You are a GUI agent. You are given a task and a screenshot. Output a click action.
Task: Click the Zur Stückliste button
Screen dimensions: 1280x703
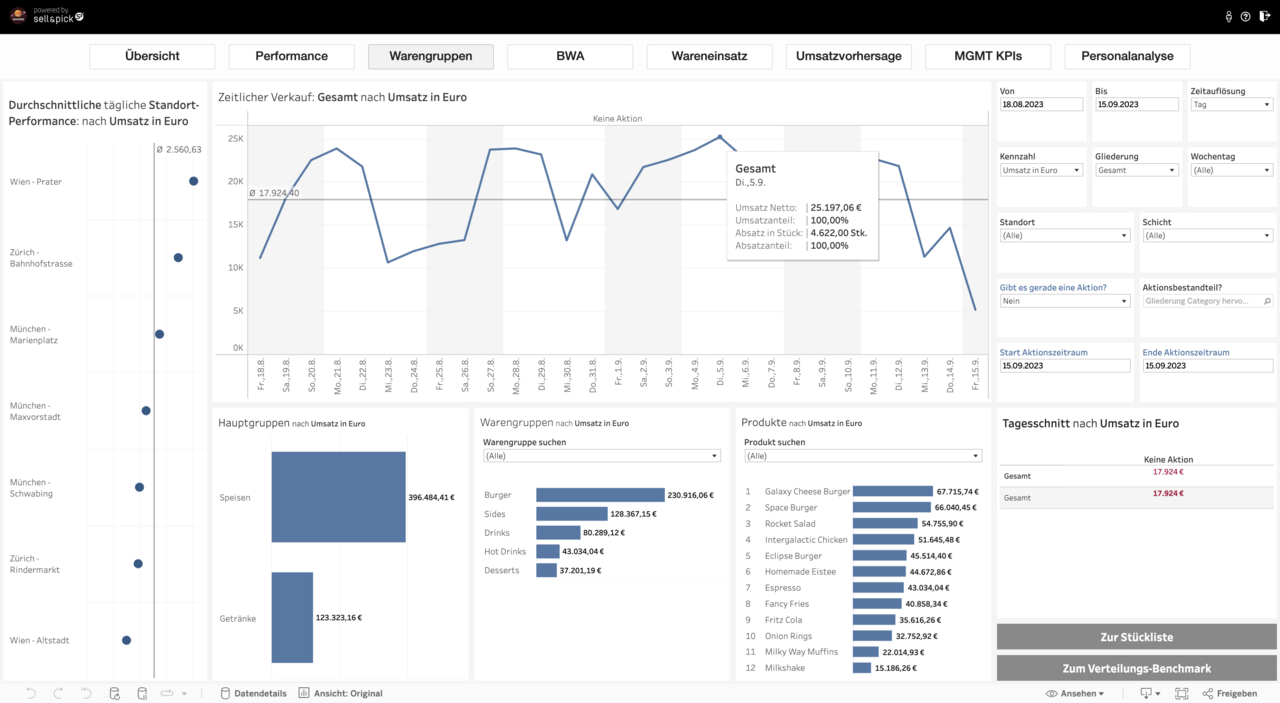click(1136, 637)
